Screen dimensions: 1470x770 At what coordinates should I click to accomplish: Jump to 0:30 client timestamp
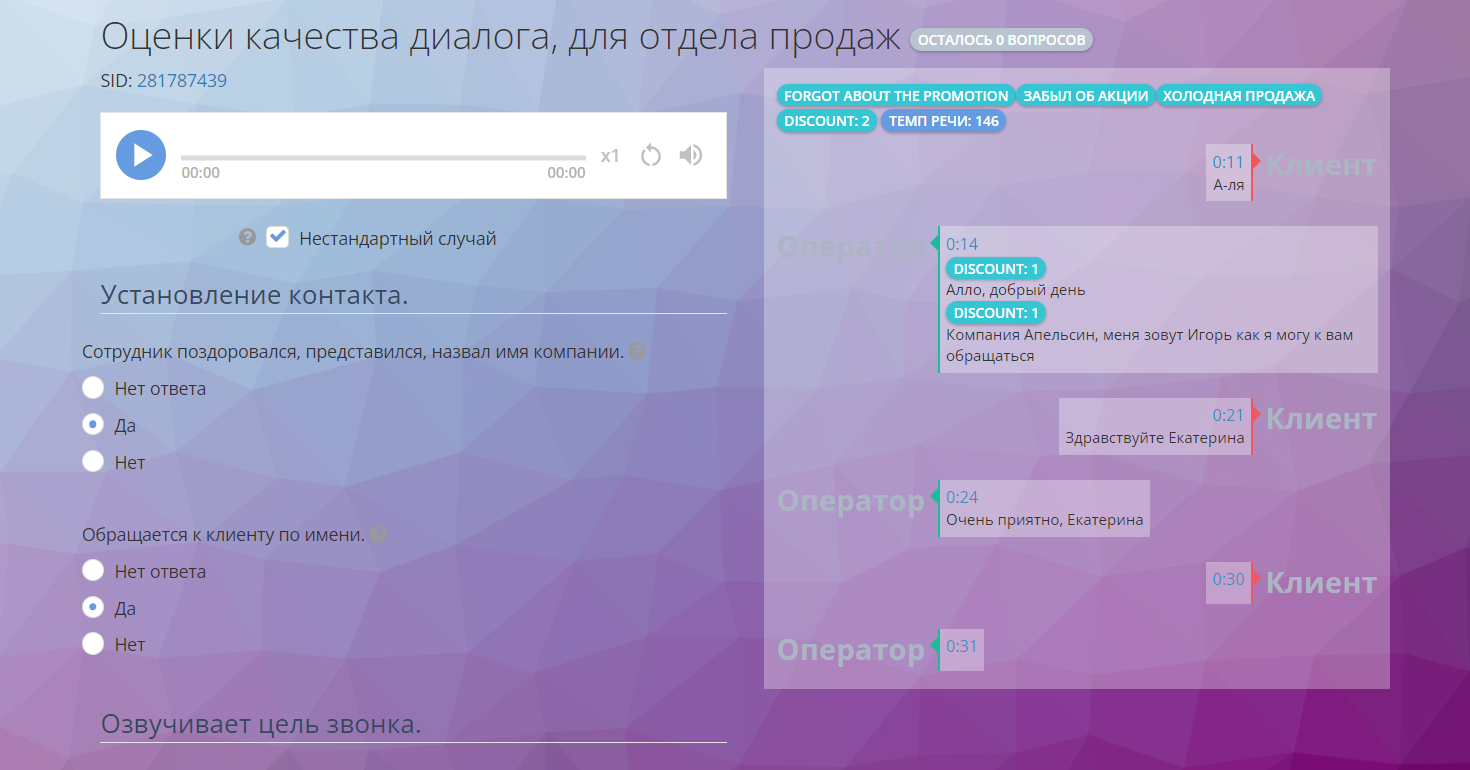[1228, 579]
